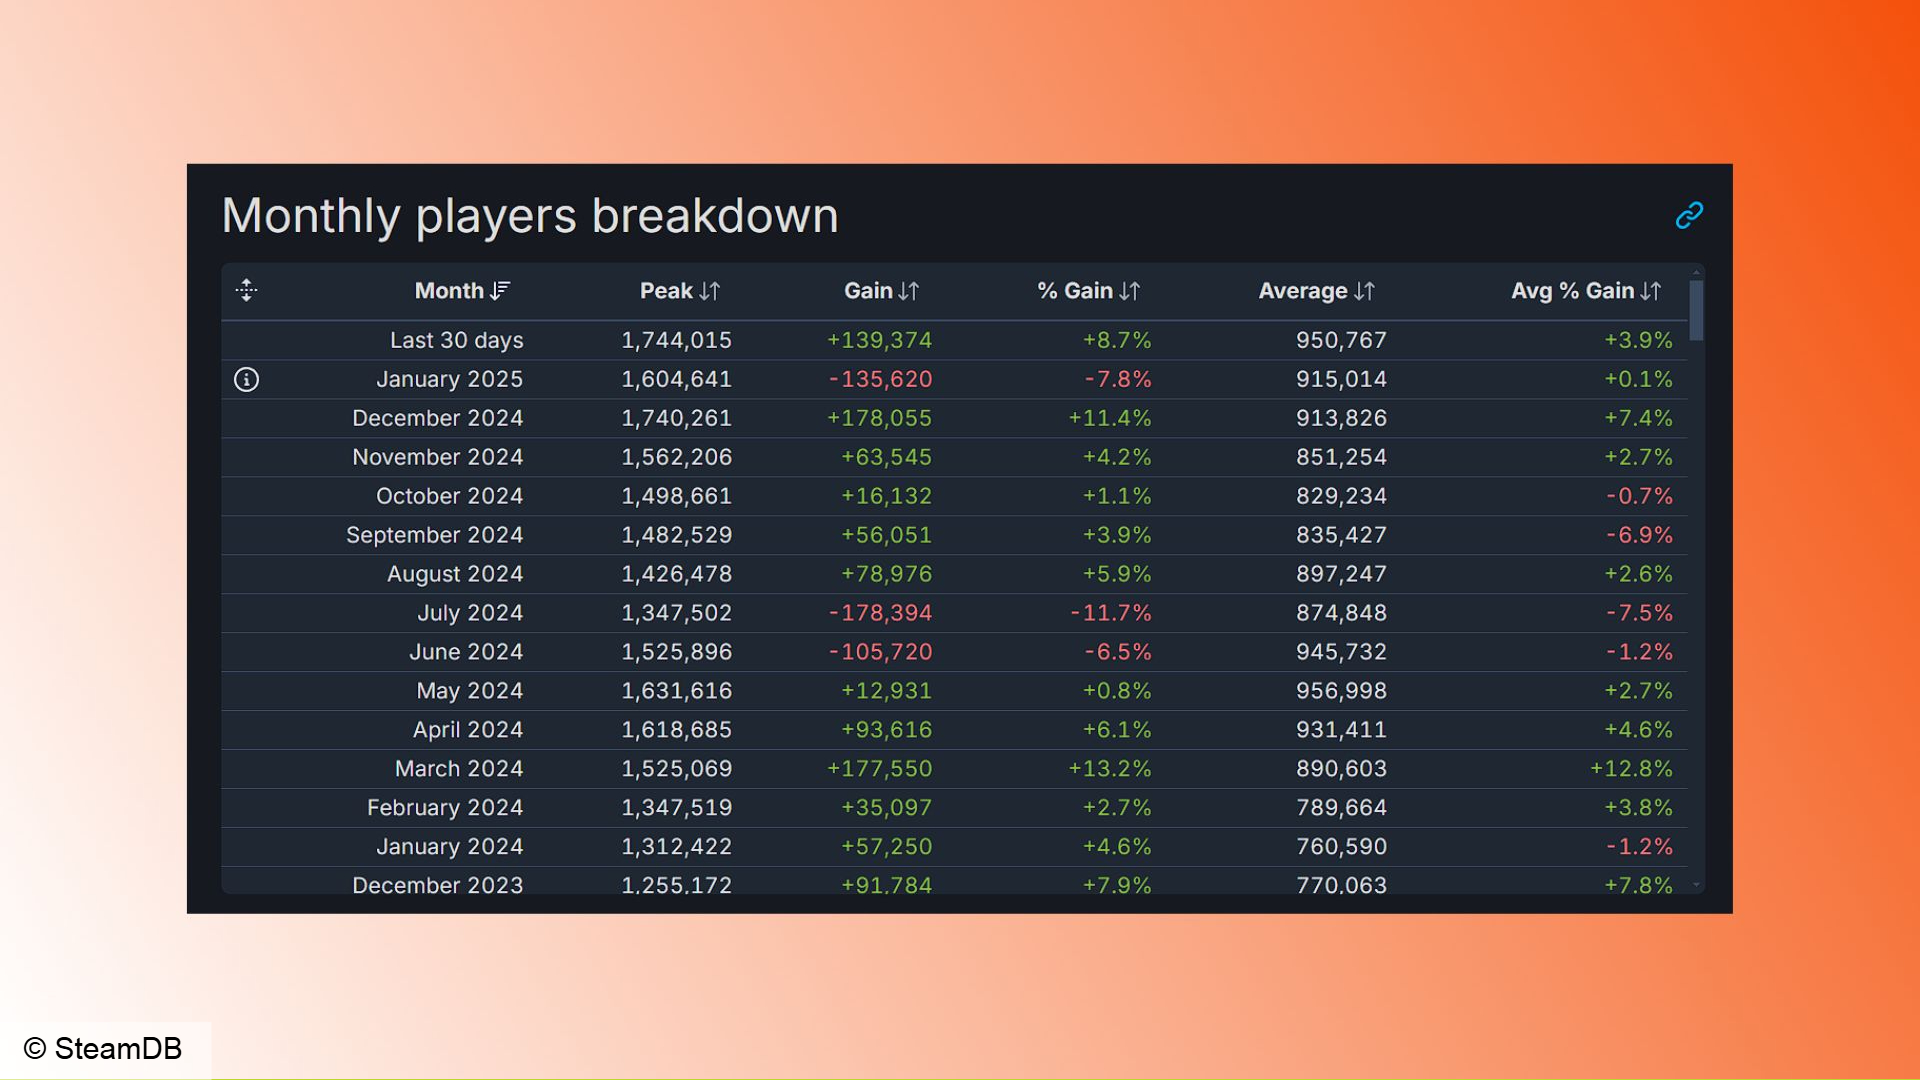Click the Average column header text
The height and width of the screenshot is (1080, 1920).
tap(1303, 291)
